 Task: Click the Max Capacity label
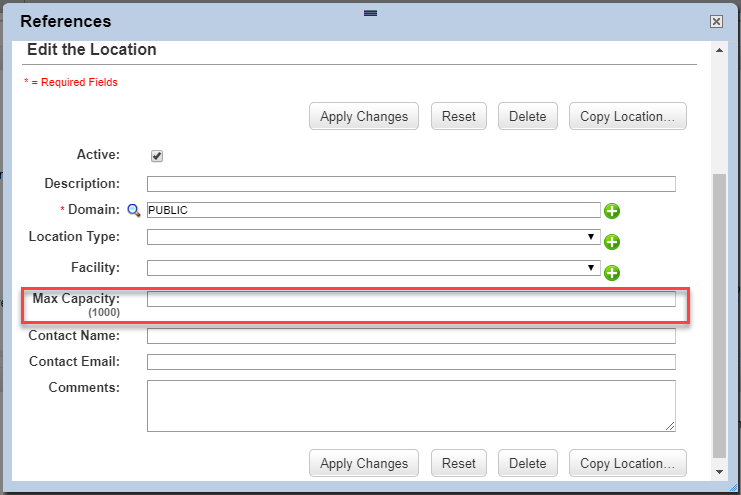click(76, 298)
